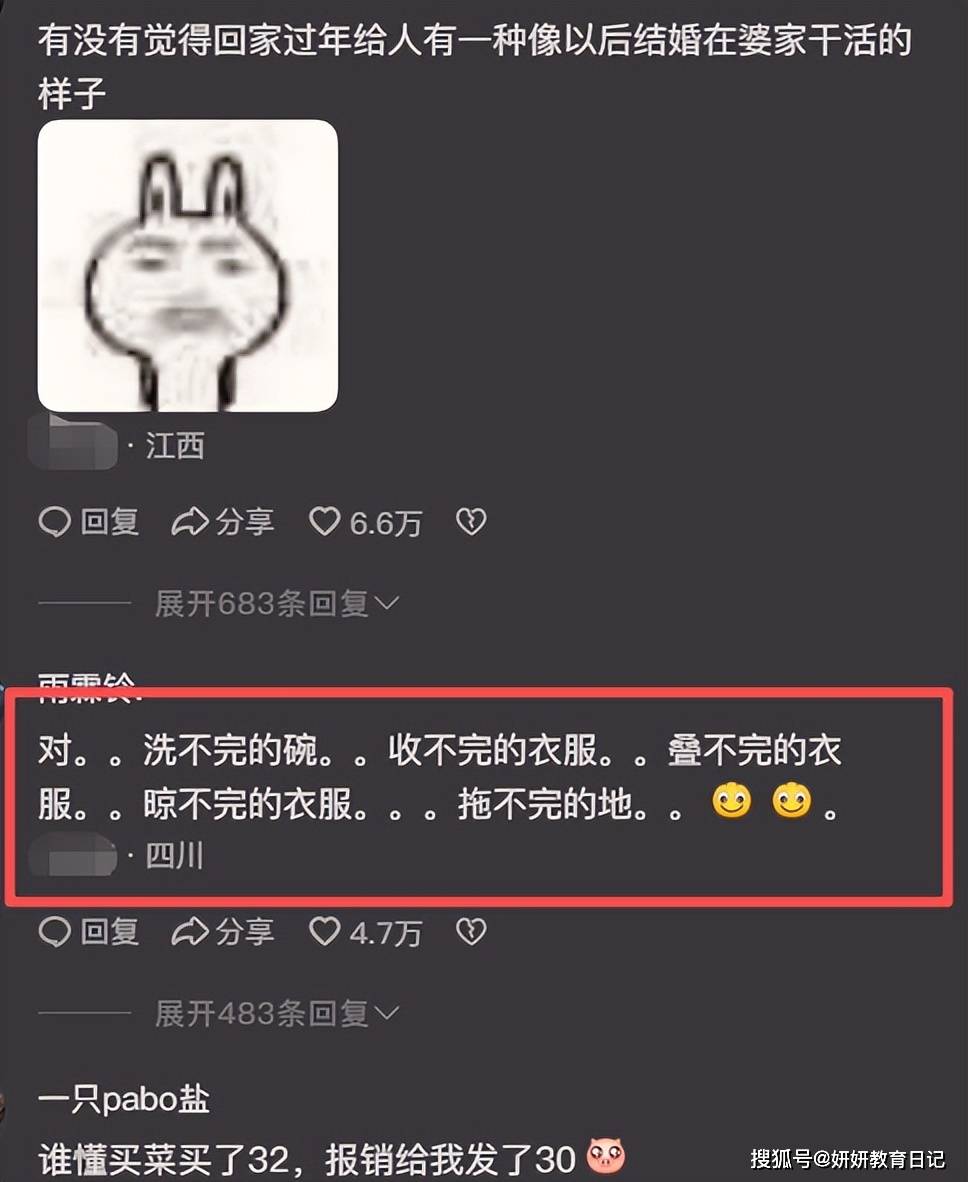This screenshot has height=1182, width=968.
Task: Open the rabbit meme image thumbnail
Action: [188, 265]
